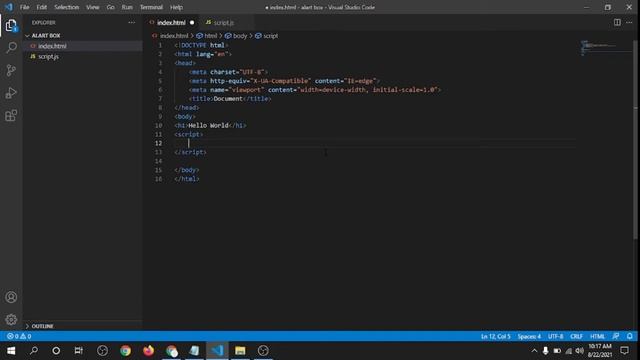The height and width of the screenshot is (360, 640).
Task: Click the Split Editor Right icon
Action: coord(617,22)
